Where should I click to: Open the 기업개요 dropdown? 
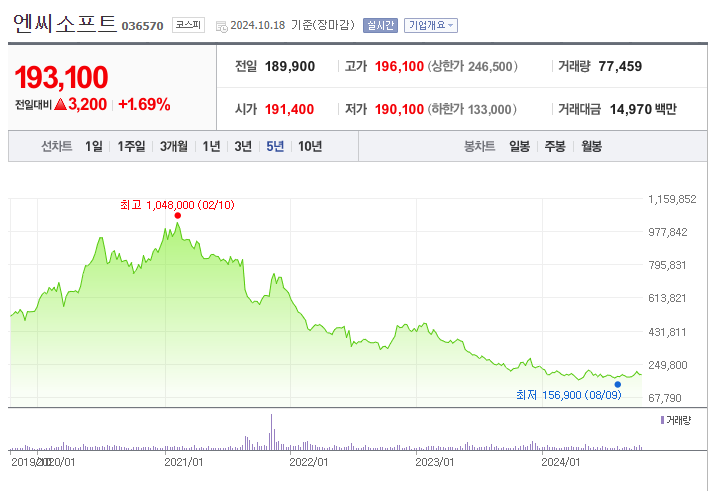pyautogui.click(x=431, y=25)
